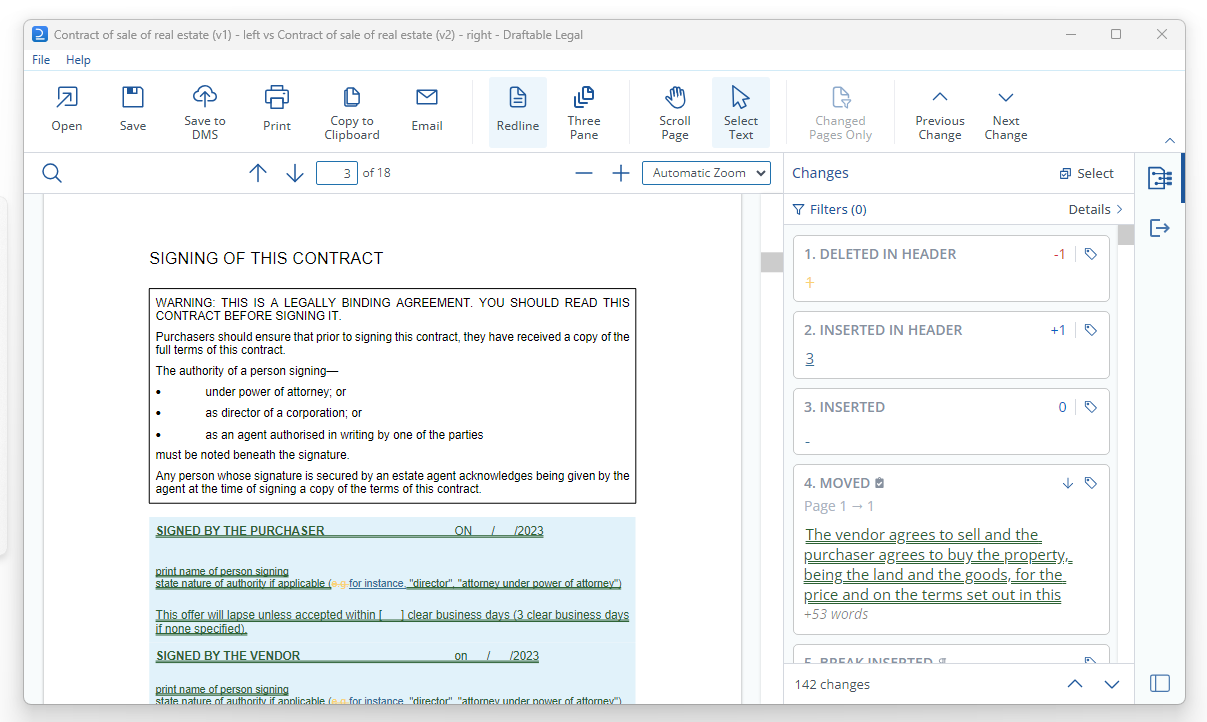Open Filters (0) in Changes panel
Viewport: 1207px width, 722px height.
829,209
